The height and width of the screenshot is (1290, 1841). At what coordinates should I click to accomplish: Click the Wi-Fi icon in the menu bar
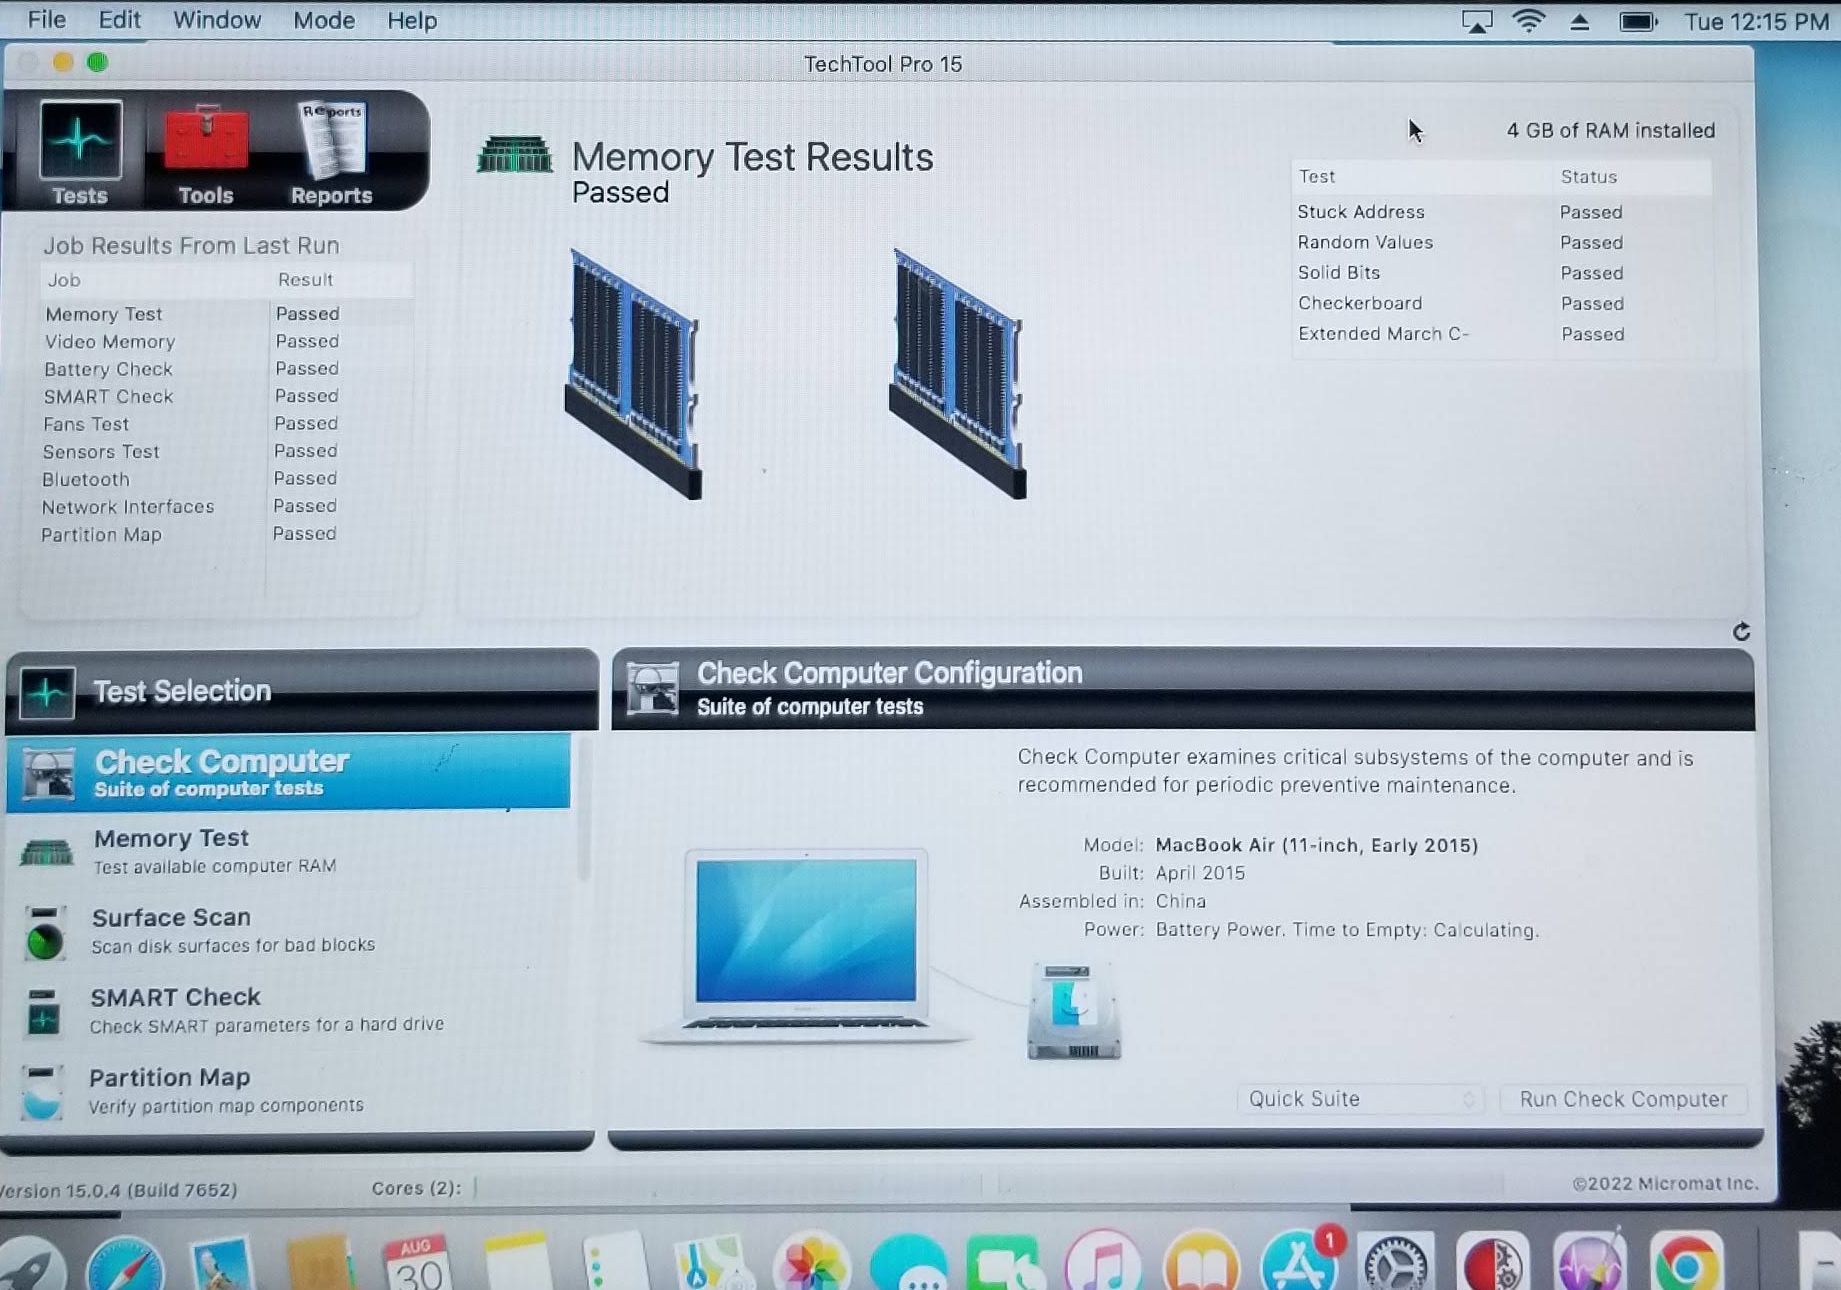pyautogui.click(x=1528, y=21)
